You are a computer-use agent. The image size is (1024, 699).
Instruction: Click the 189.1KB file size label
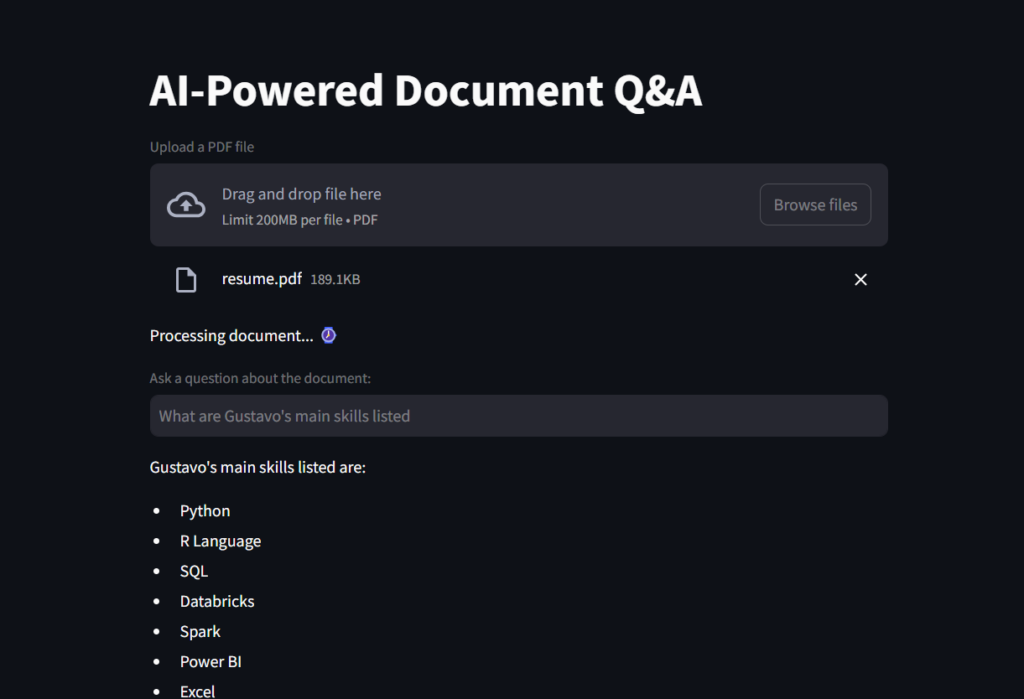click(335, 280)
